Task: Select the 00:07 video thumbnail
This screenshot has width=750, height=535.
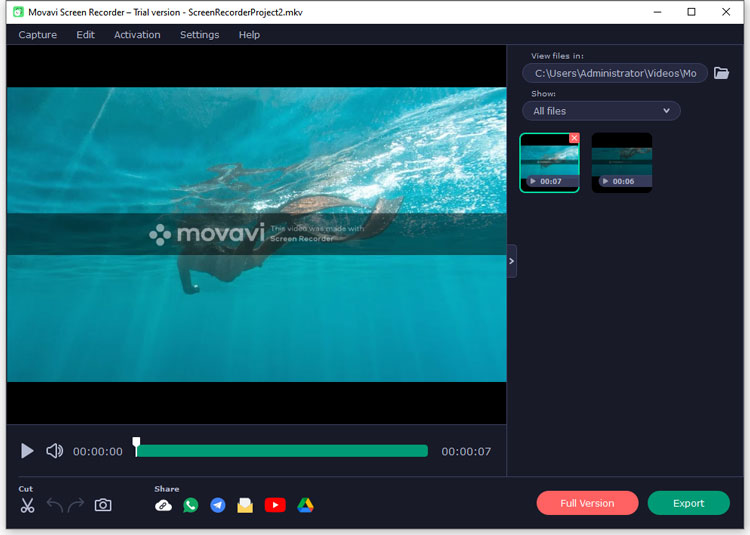Action: pos(550,163)
